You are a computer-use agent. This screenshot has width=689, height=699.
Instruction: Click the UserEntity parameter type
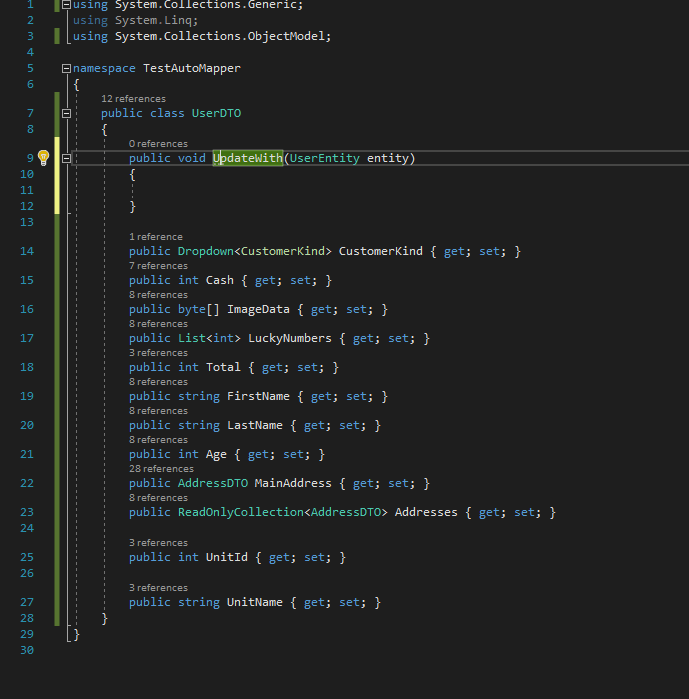[x=324, y=158]
